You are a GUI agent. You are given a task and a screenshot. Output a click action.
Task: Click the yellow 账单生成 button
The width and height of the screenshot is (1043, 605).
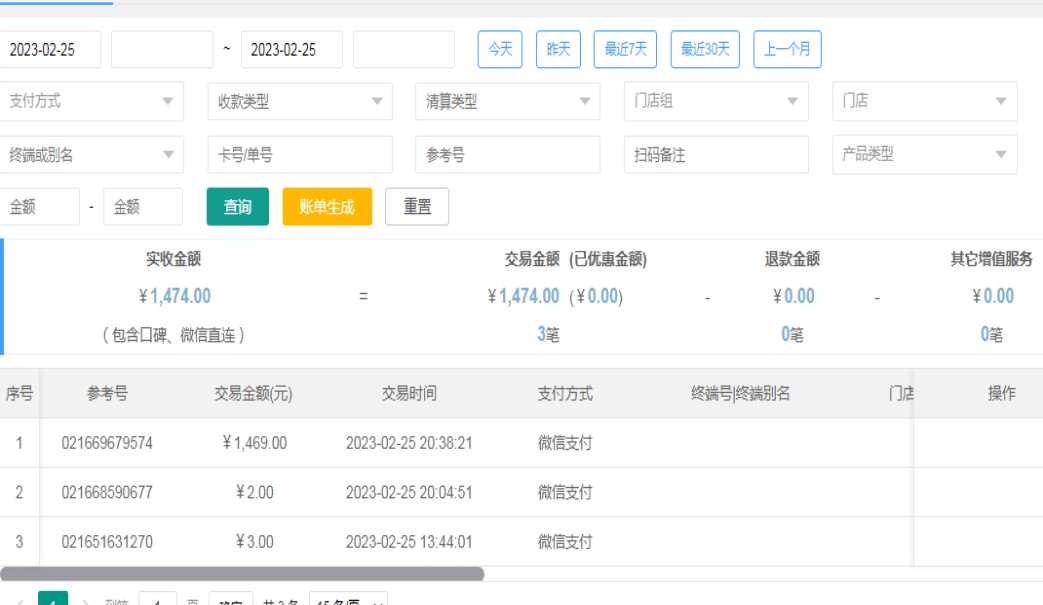tap(327, 207)
